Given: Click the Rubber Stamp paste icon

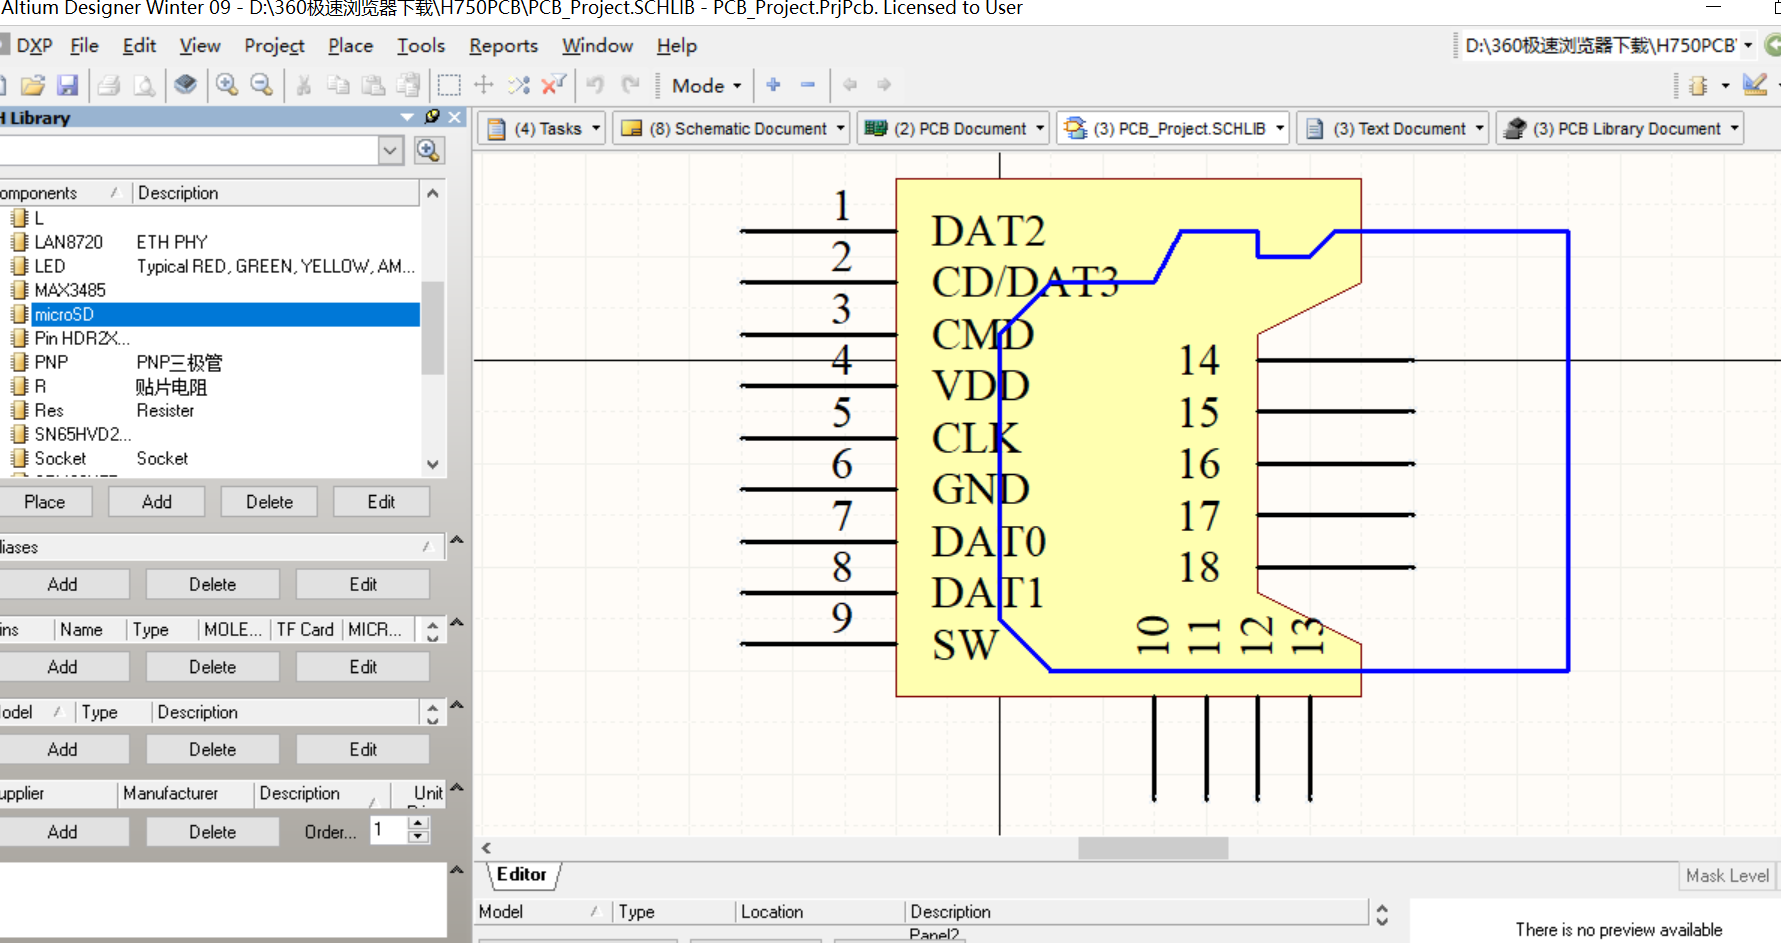Looking at the screenshot, I should click(409, 85).
